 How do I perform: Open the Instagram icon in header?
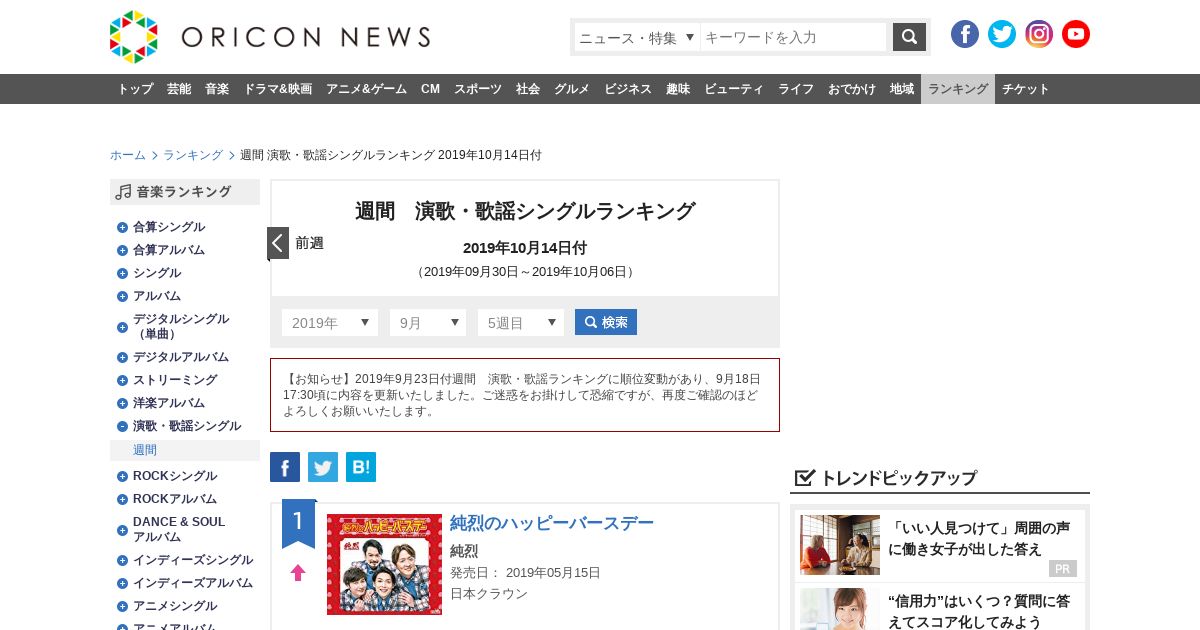tap(1039, 34)
